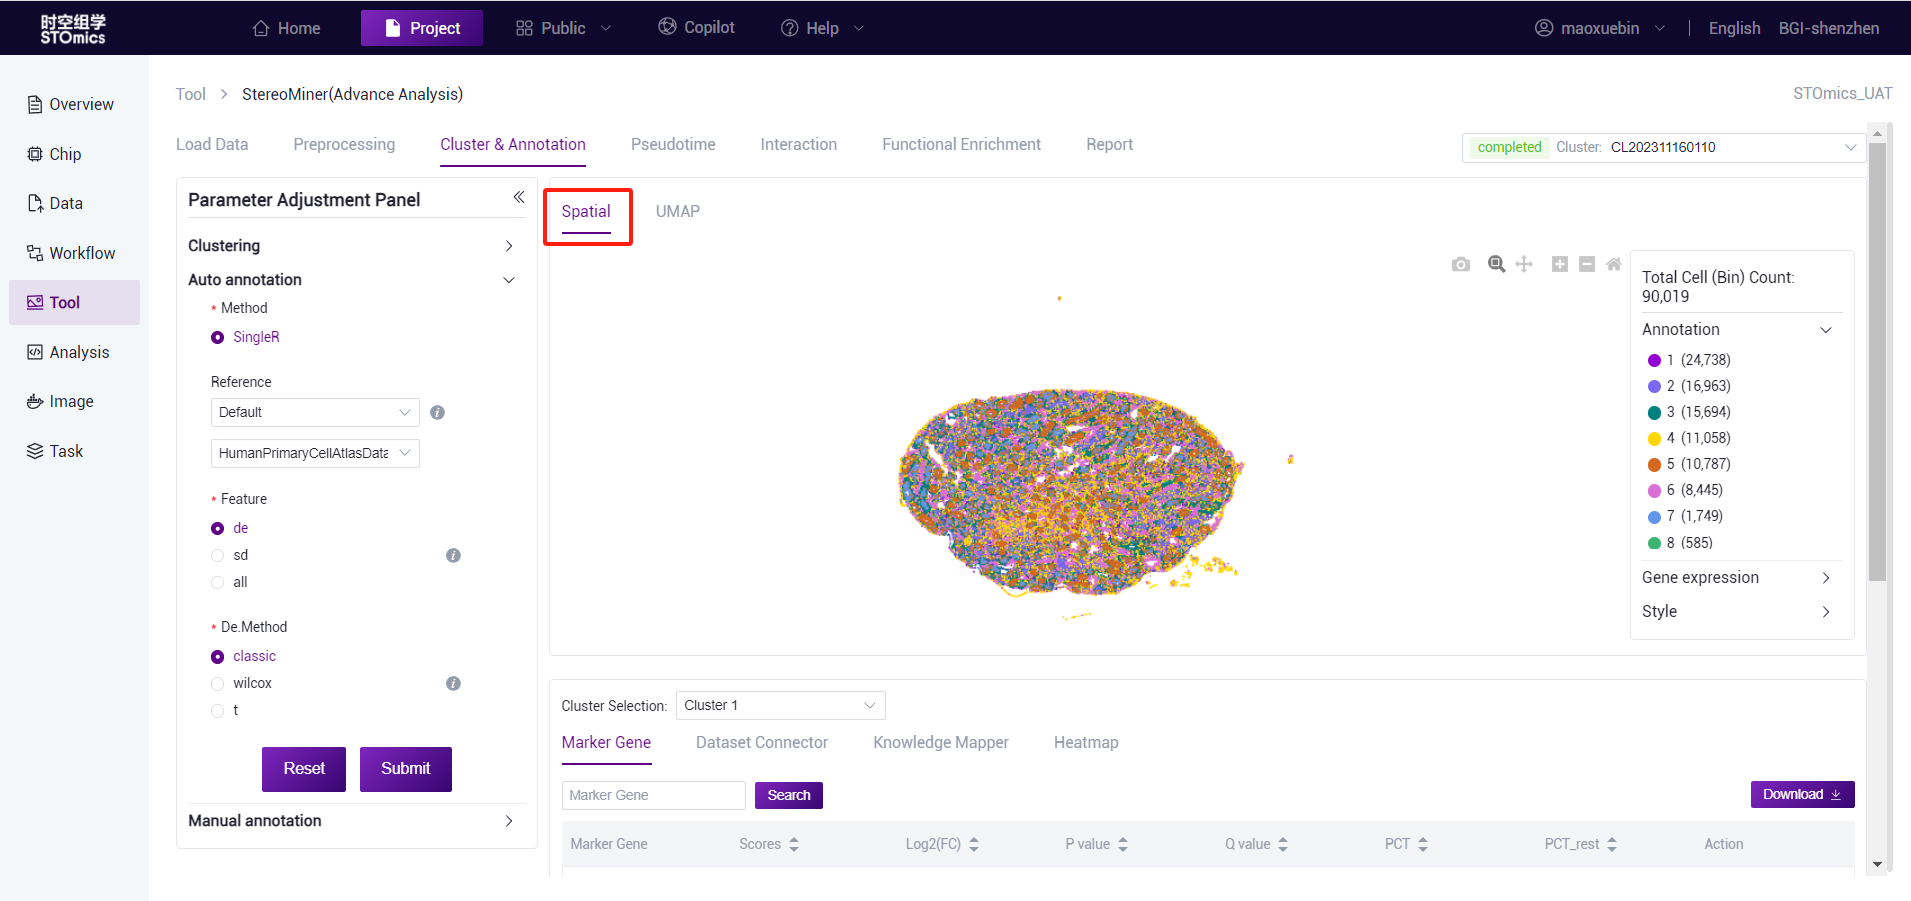The image size is (1911, 901).
Task: Open the Tool sidebar item
Action: pyautogui.click(x=74, y=302)
